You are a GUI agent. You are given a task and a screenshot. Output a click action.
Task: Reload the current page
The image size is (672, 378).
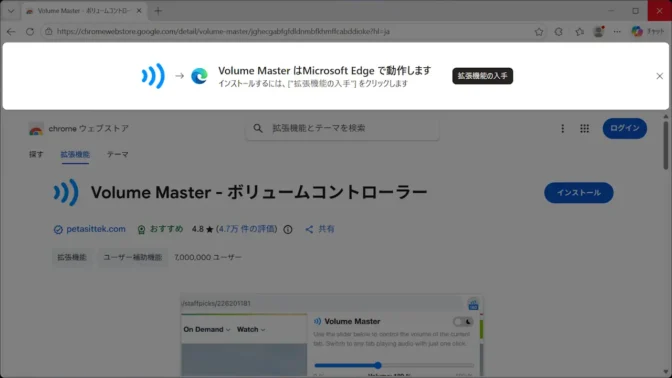click(30, 32)
